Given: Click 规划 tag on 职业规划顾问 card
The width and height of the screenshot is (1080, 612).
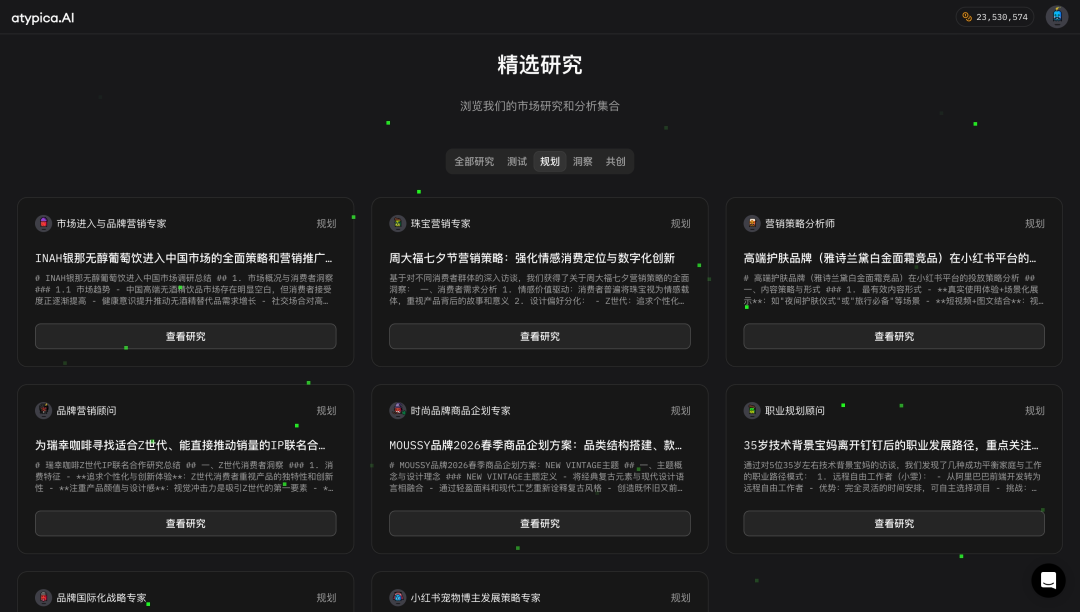Looking at the screenshot, I should [1035, 411].
